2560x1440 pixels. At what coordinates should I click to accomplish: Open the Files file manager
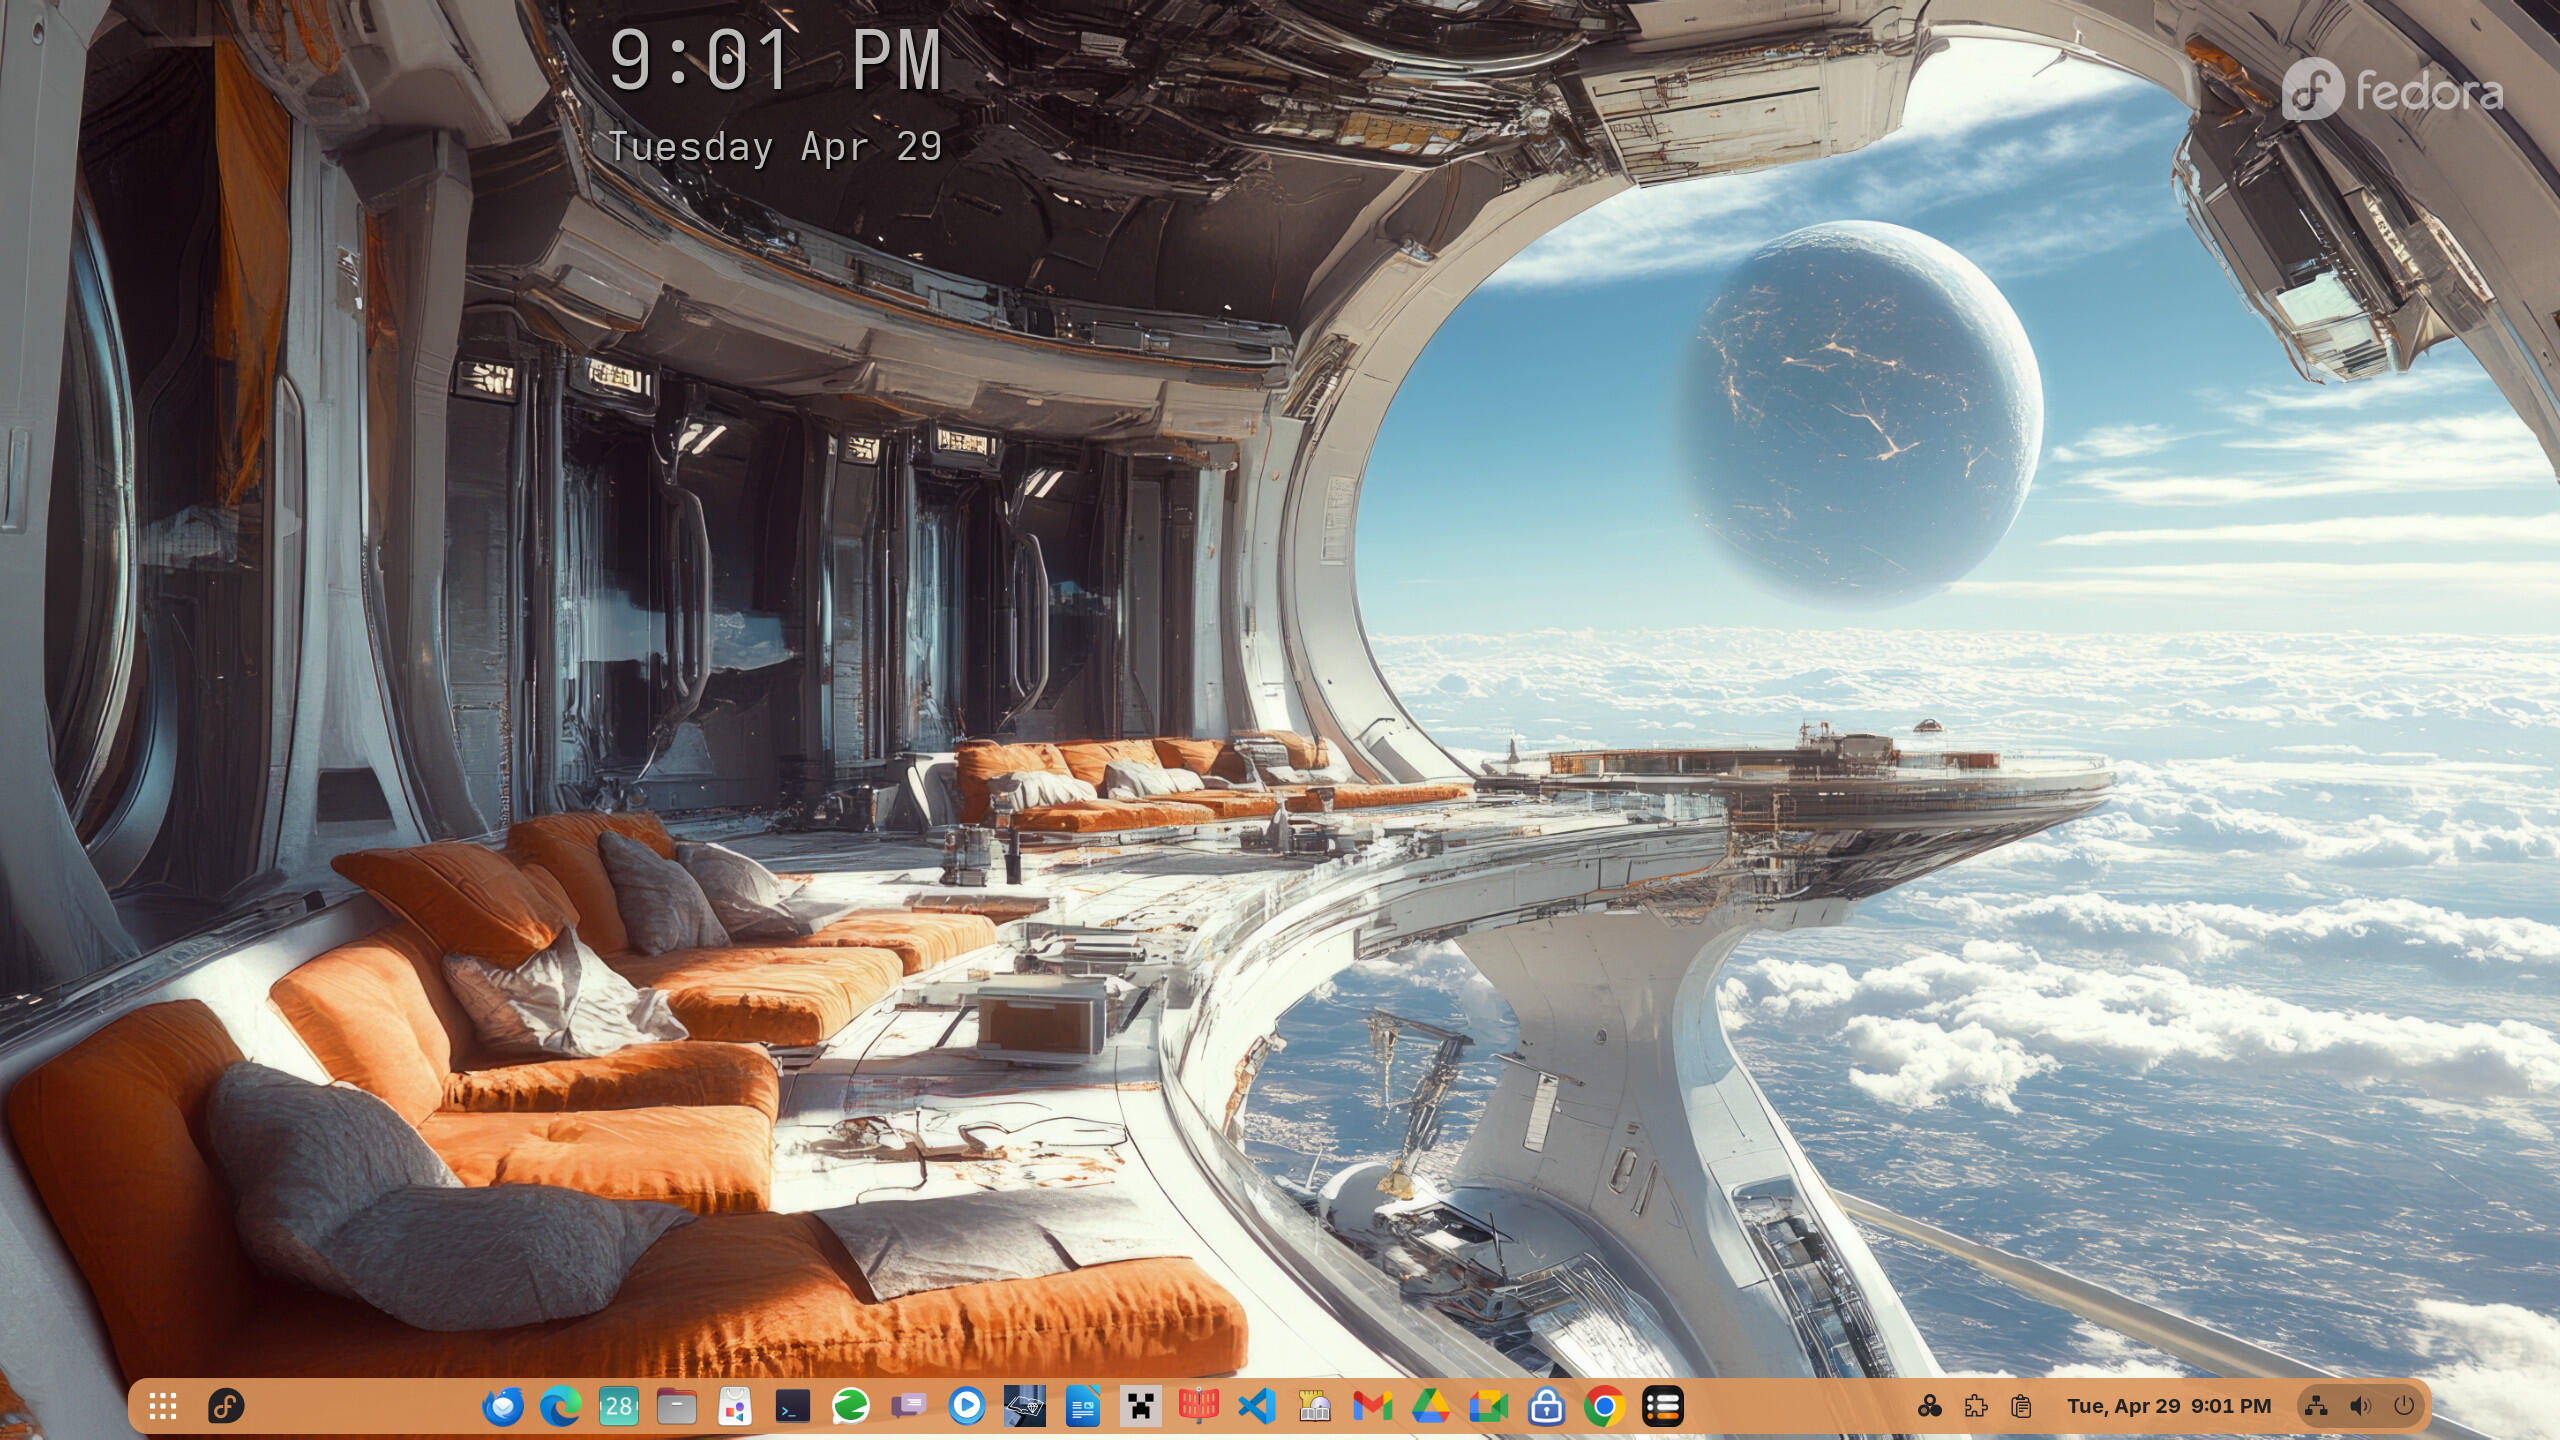click(676, 1407)
